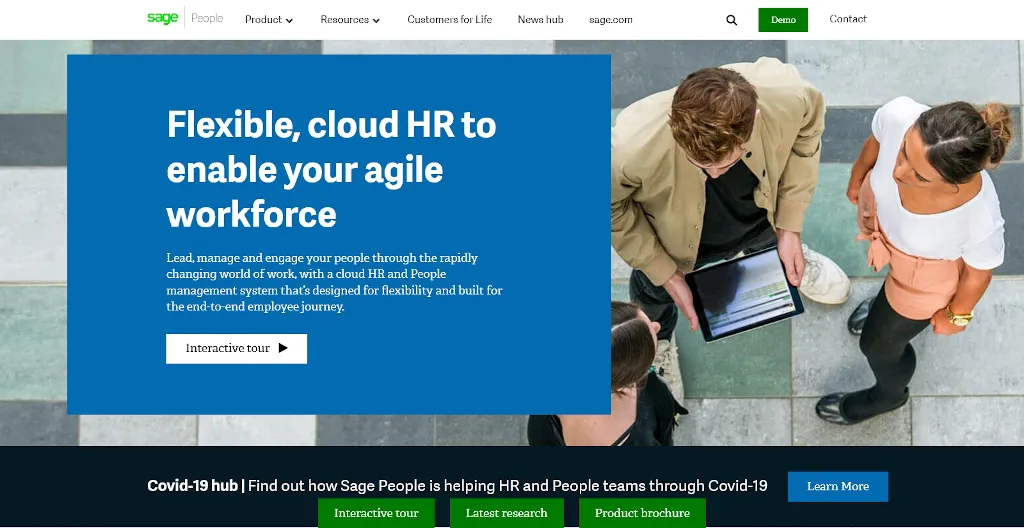Viewport: 1024px width, 528px height.
Task: Click the Sage logo
Action: pyautogui.click(x=163, y=18)
